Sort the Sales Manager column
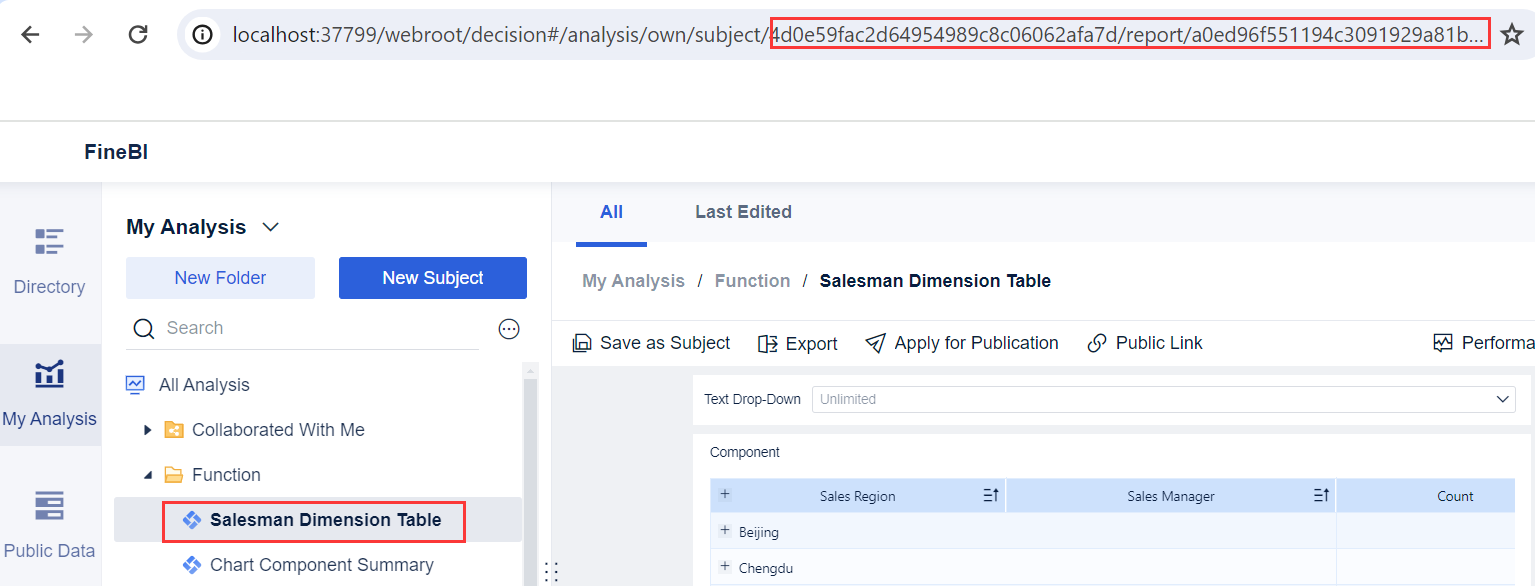This screenshot has height=586, width=1535. click(x=1321, y=496)
